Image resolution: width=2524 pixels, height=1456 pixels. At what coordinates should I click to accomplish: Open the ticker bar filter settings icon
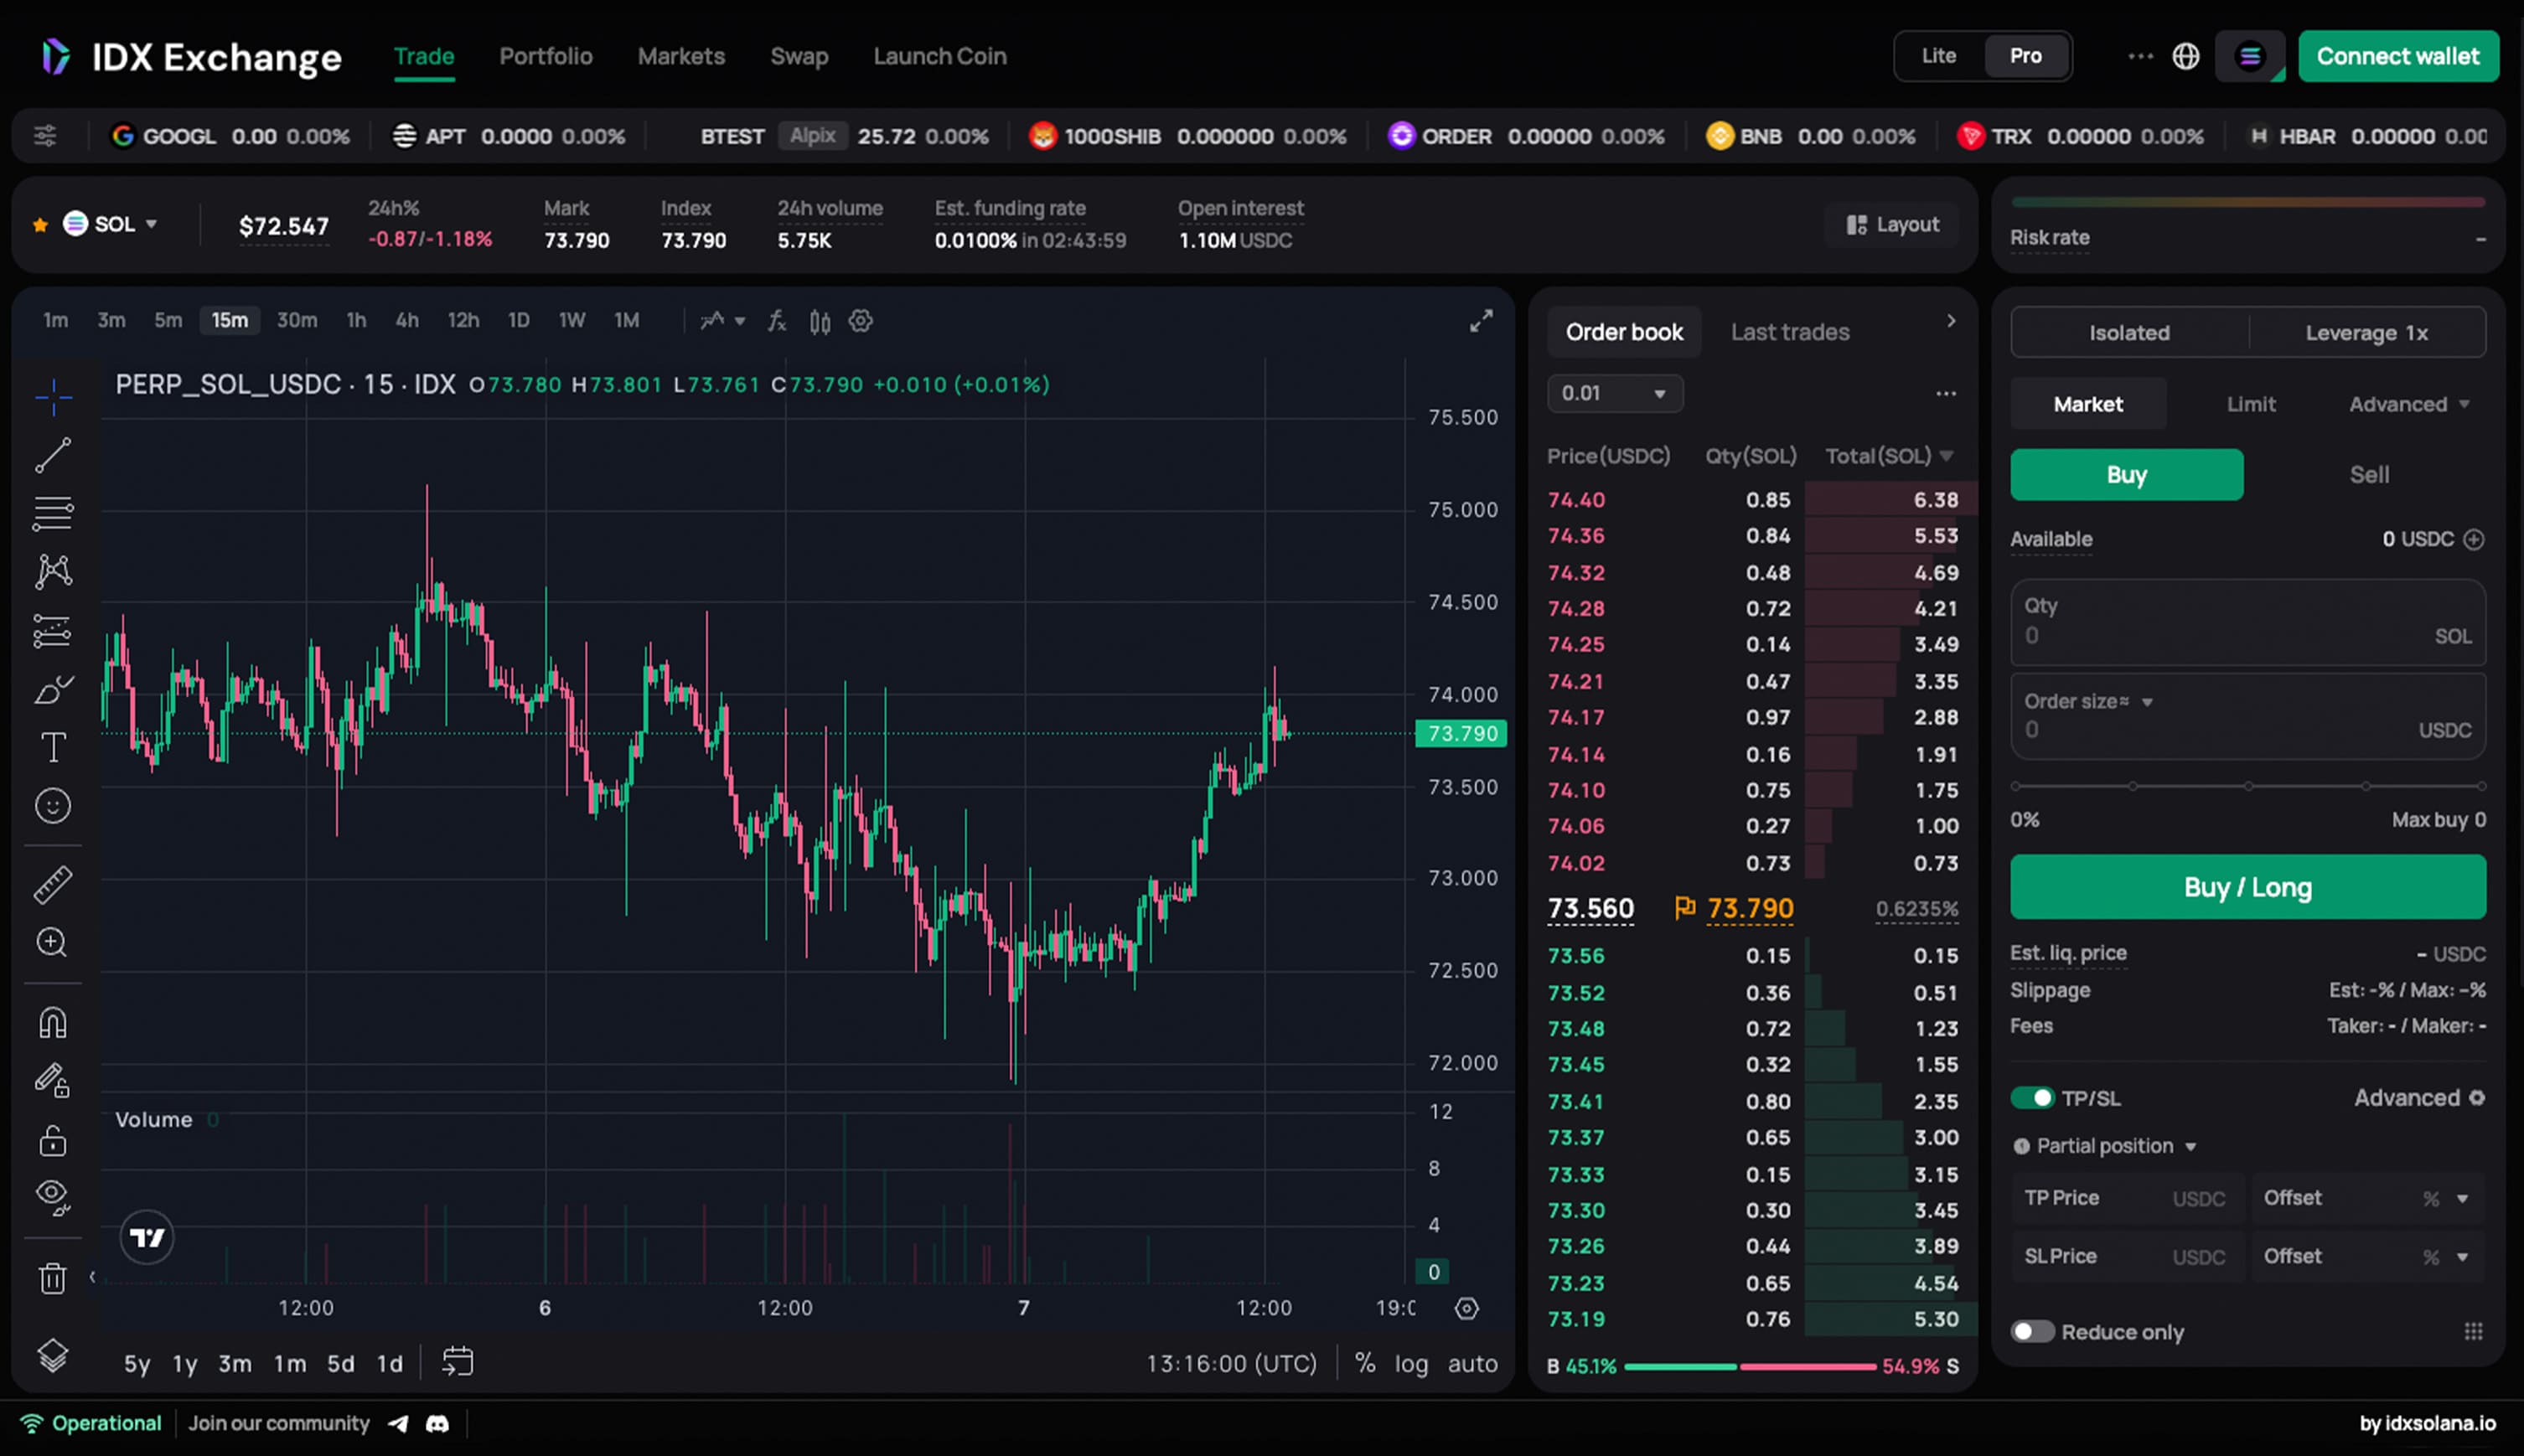(x=45, y=135)
